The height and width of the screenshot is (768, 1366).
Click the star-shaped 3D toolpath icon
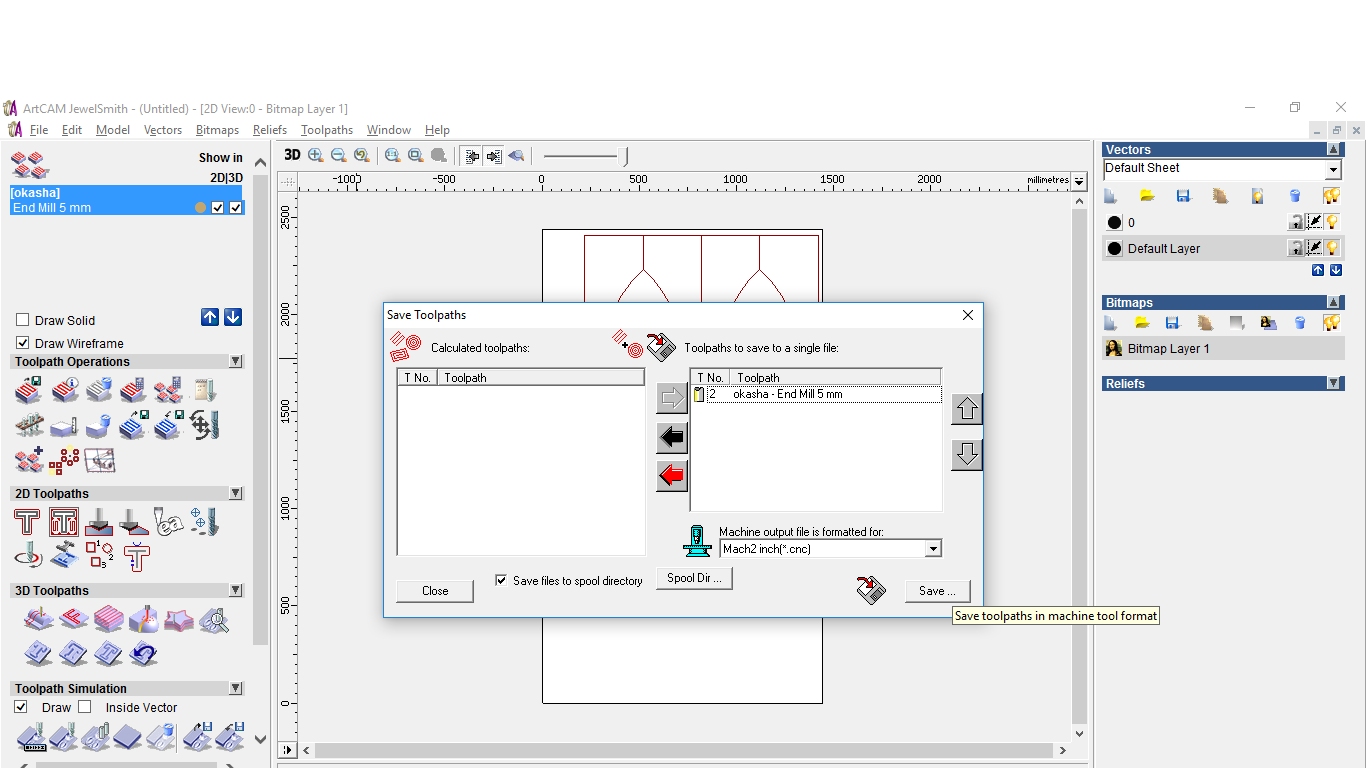click(x=178, y=620)
